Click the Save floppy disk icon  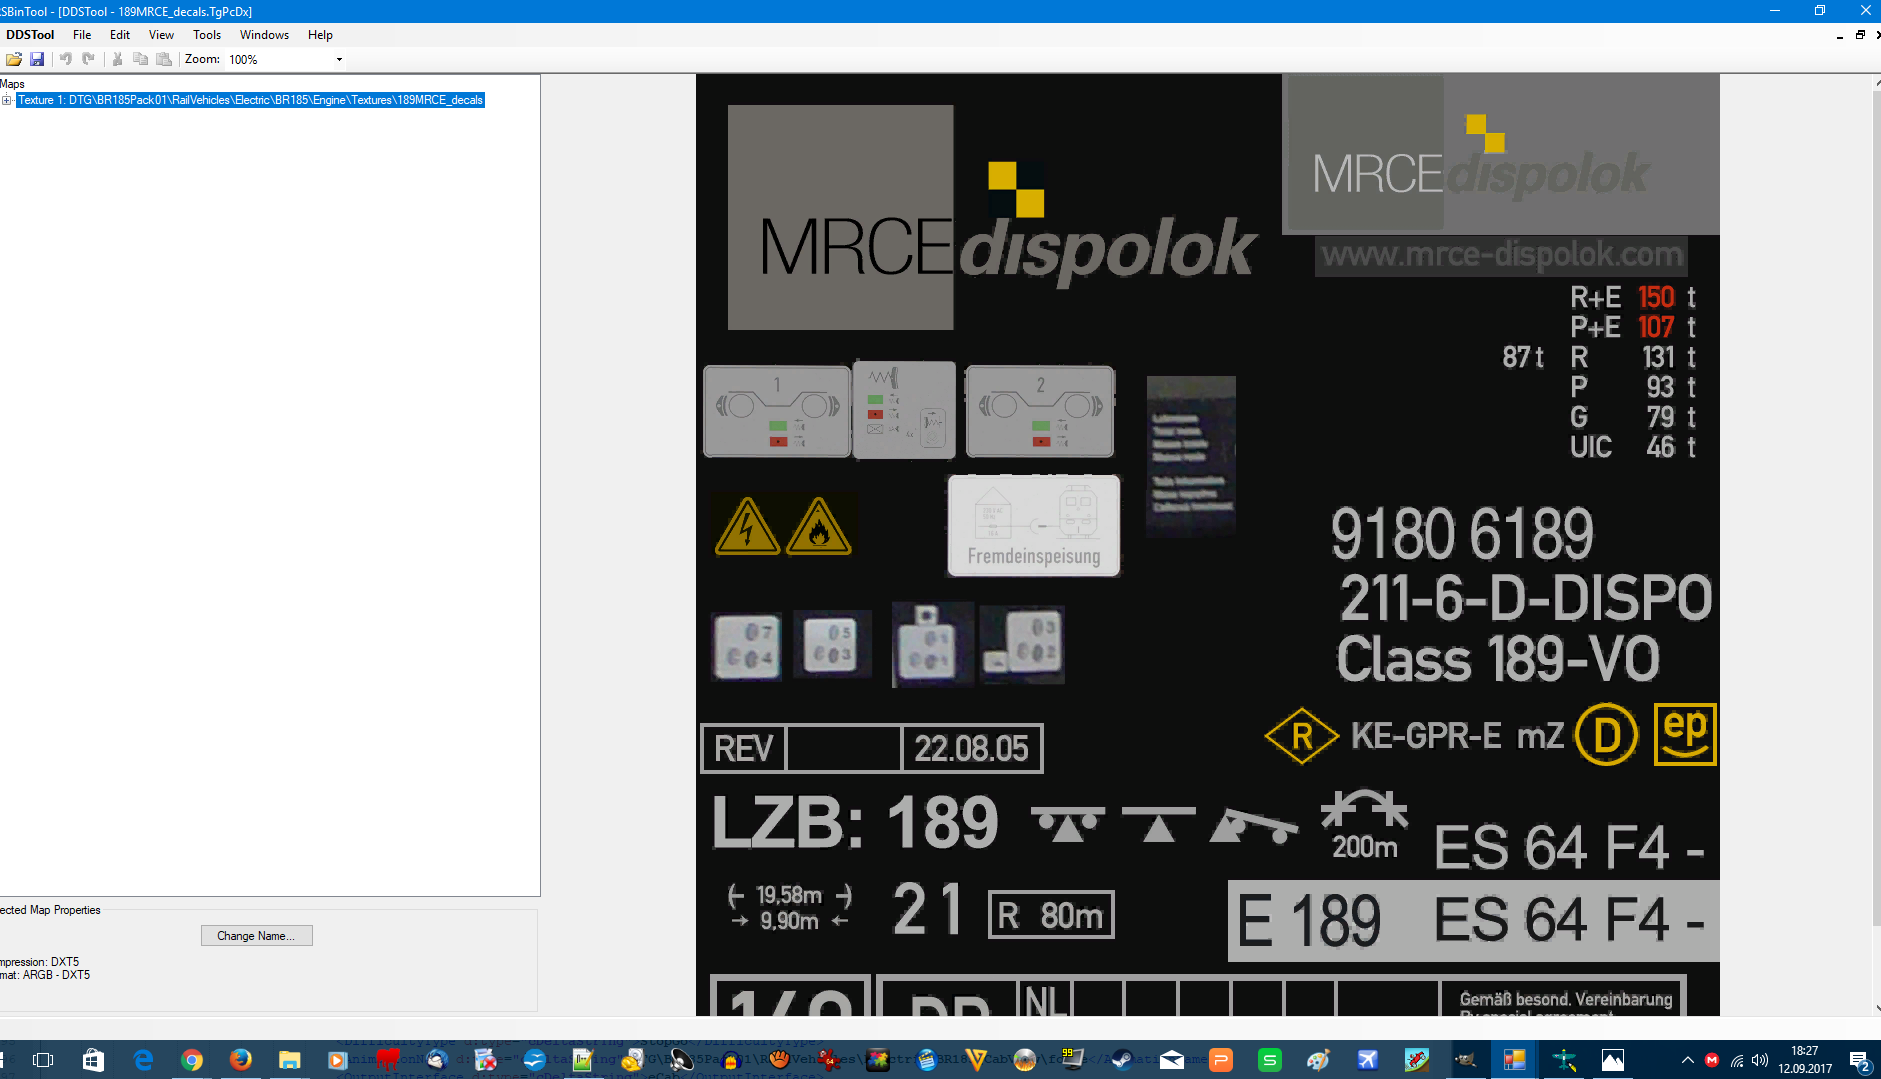(37, 59)
